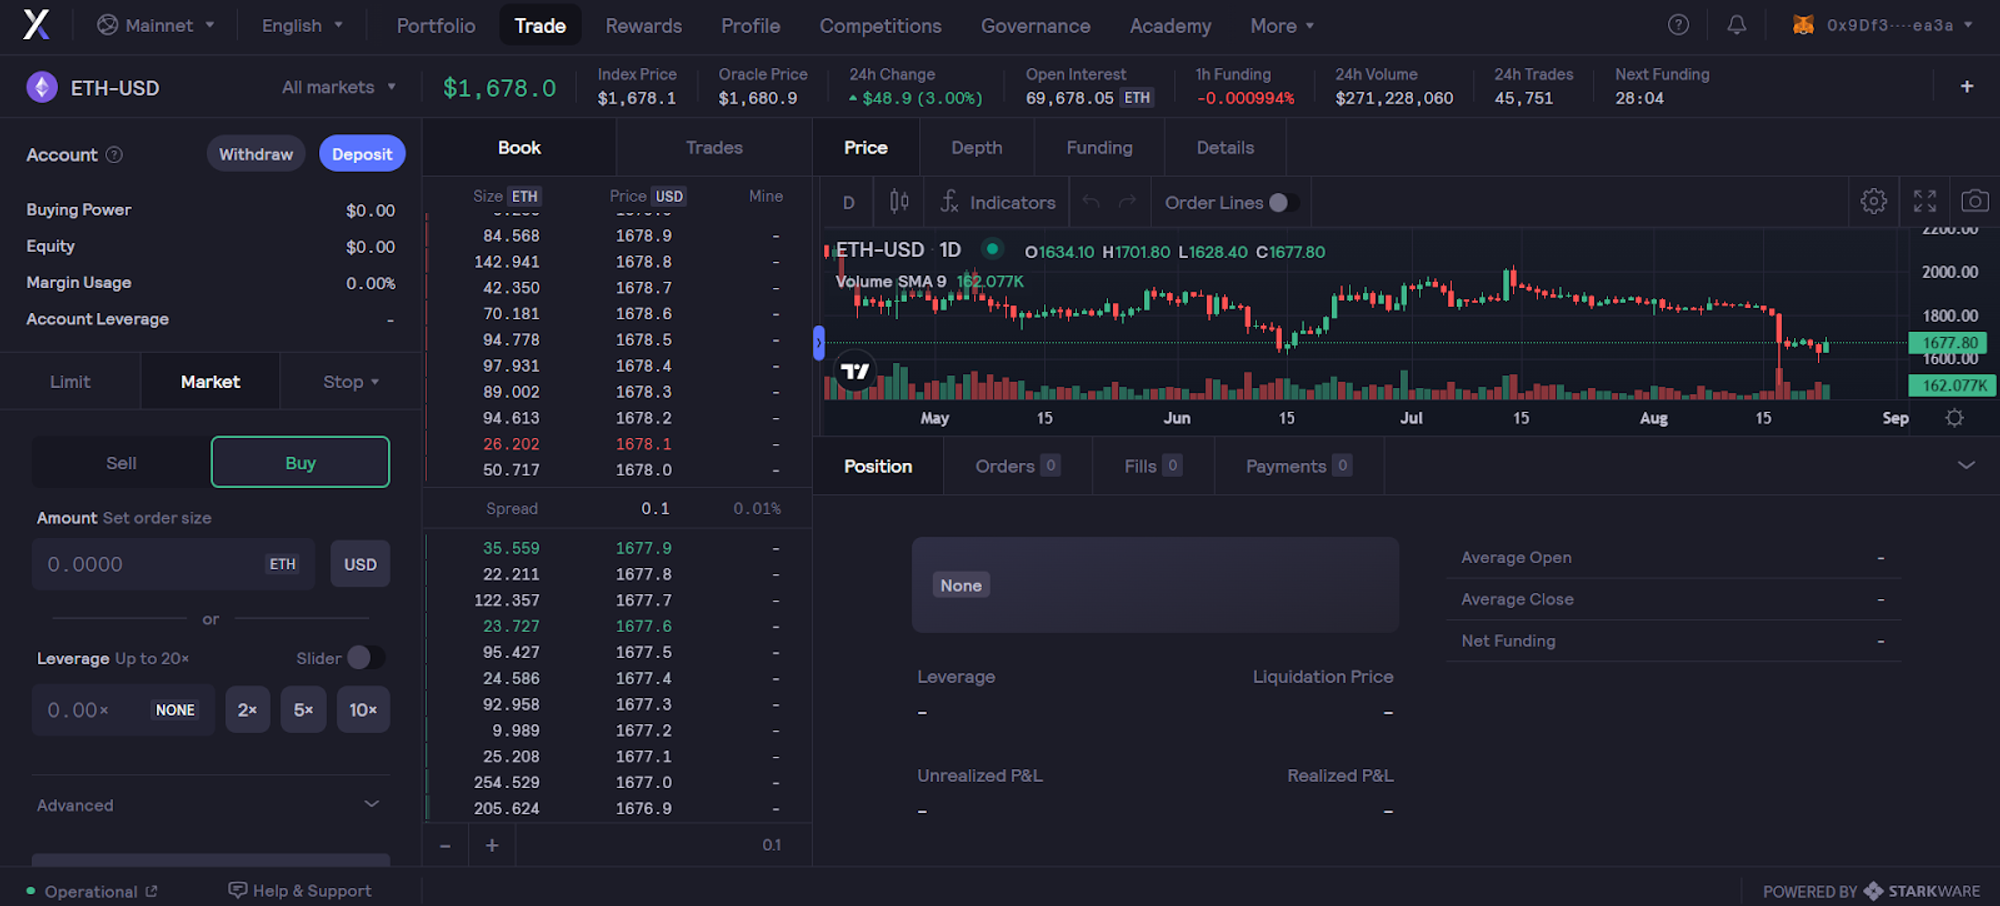This screenshot has height=906, width=2000.
Task: Enable the Leverage Slider toggle
Action: [x=364, y=658]
